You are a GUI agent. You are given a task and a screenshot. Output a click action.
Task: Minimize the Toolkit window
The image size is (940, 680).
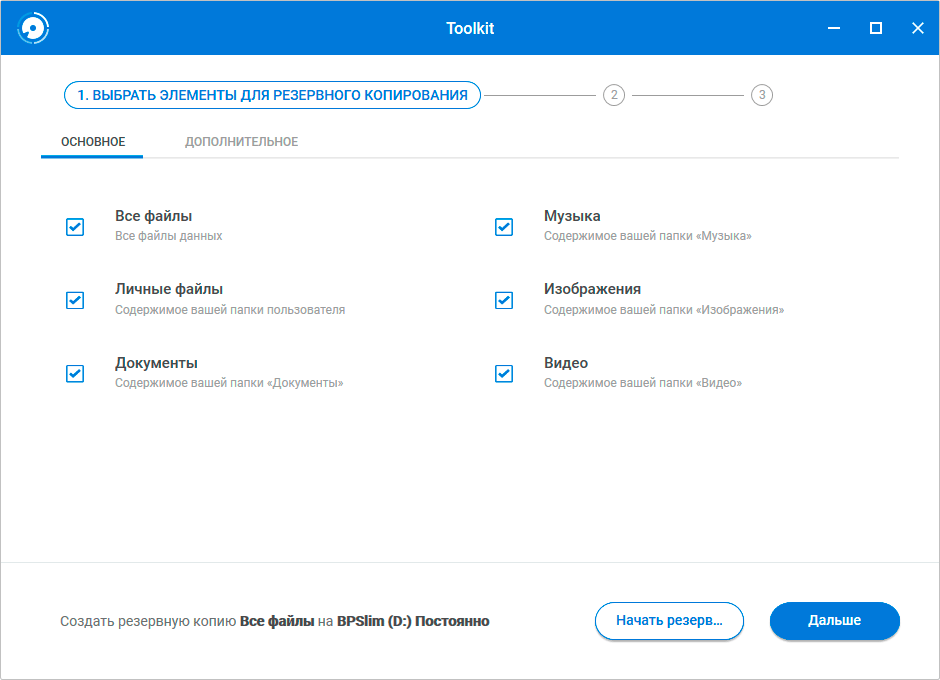pyautogui.click(x=834, y=28)
